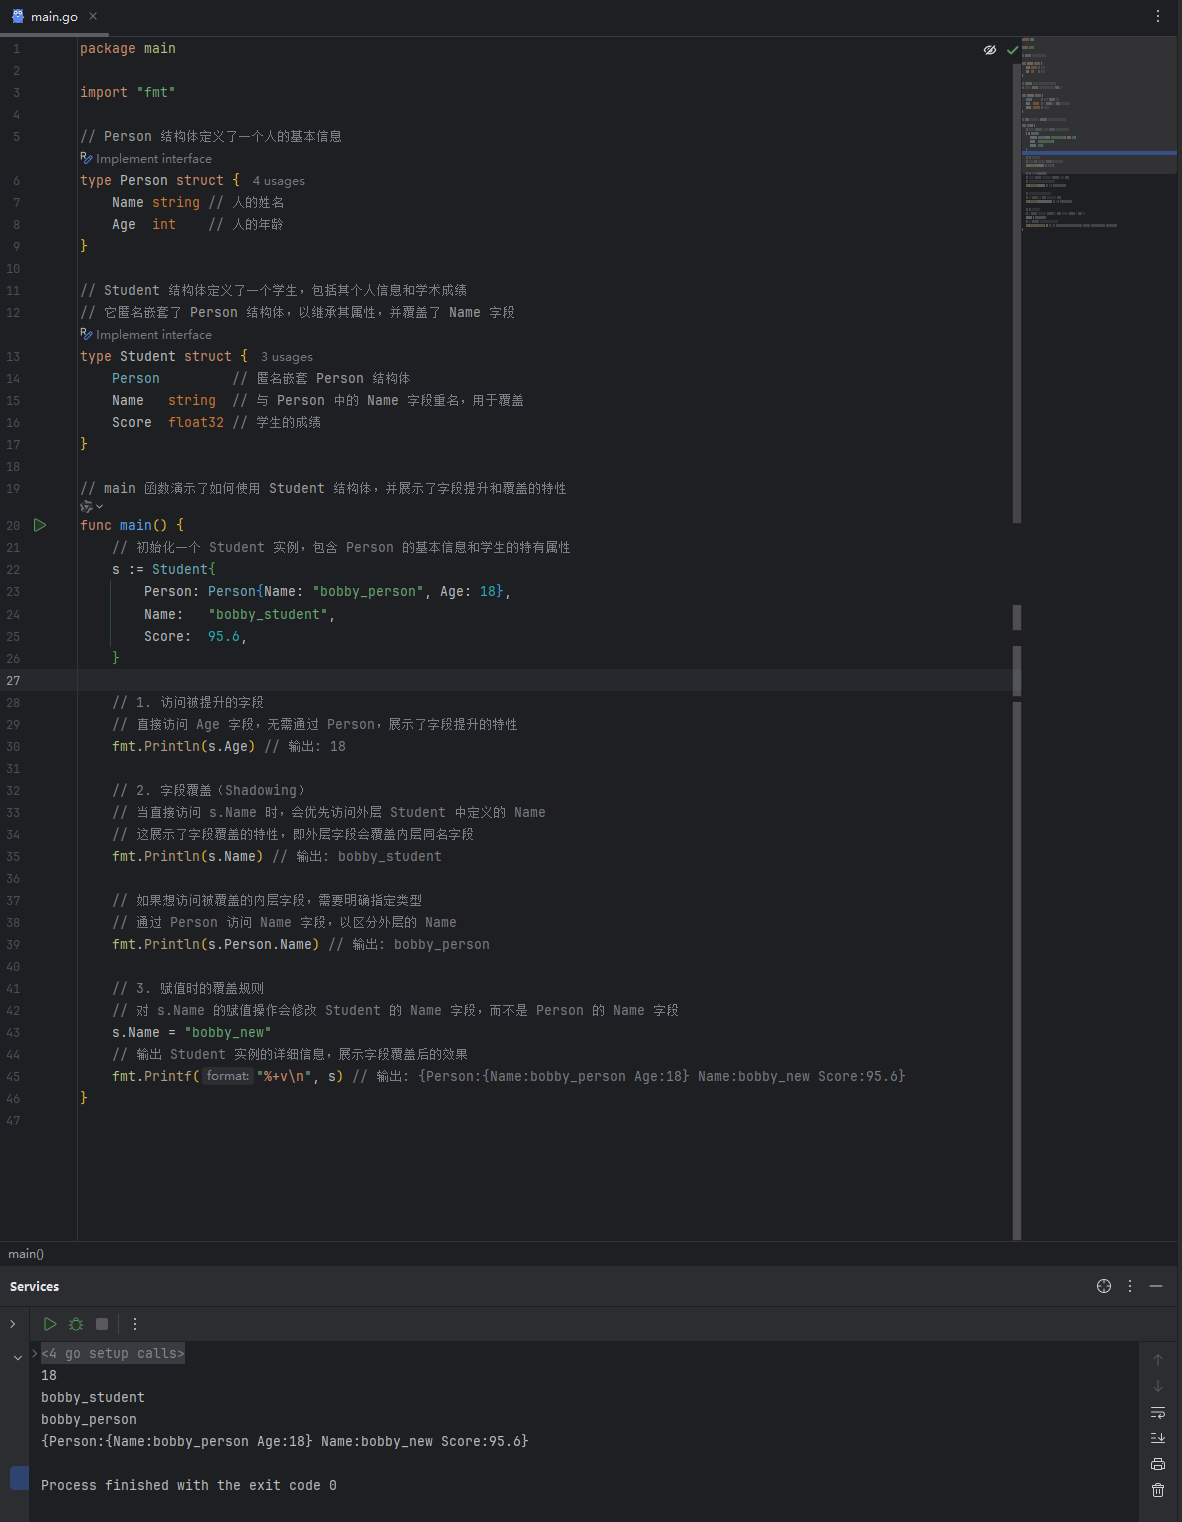
Task: Rerun program in Services toolbar
Action: [50, 1324]
